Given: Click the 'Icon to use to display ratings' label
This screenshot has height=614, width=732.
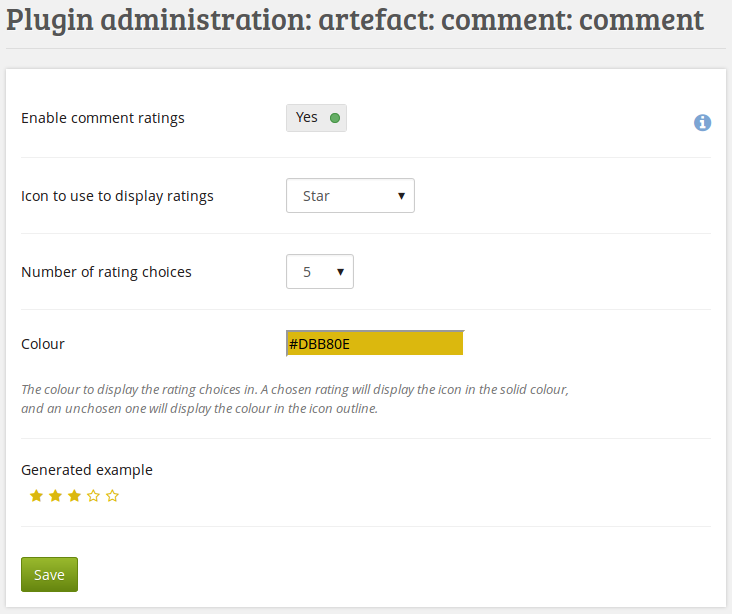Looking at the screenshot, I should tap(117, 196).
